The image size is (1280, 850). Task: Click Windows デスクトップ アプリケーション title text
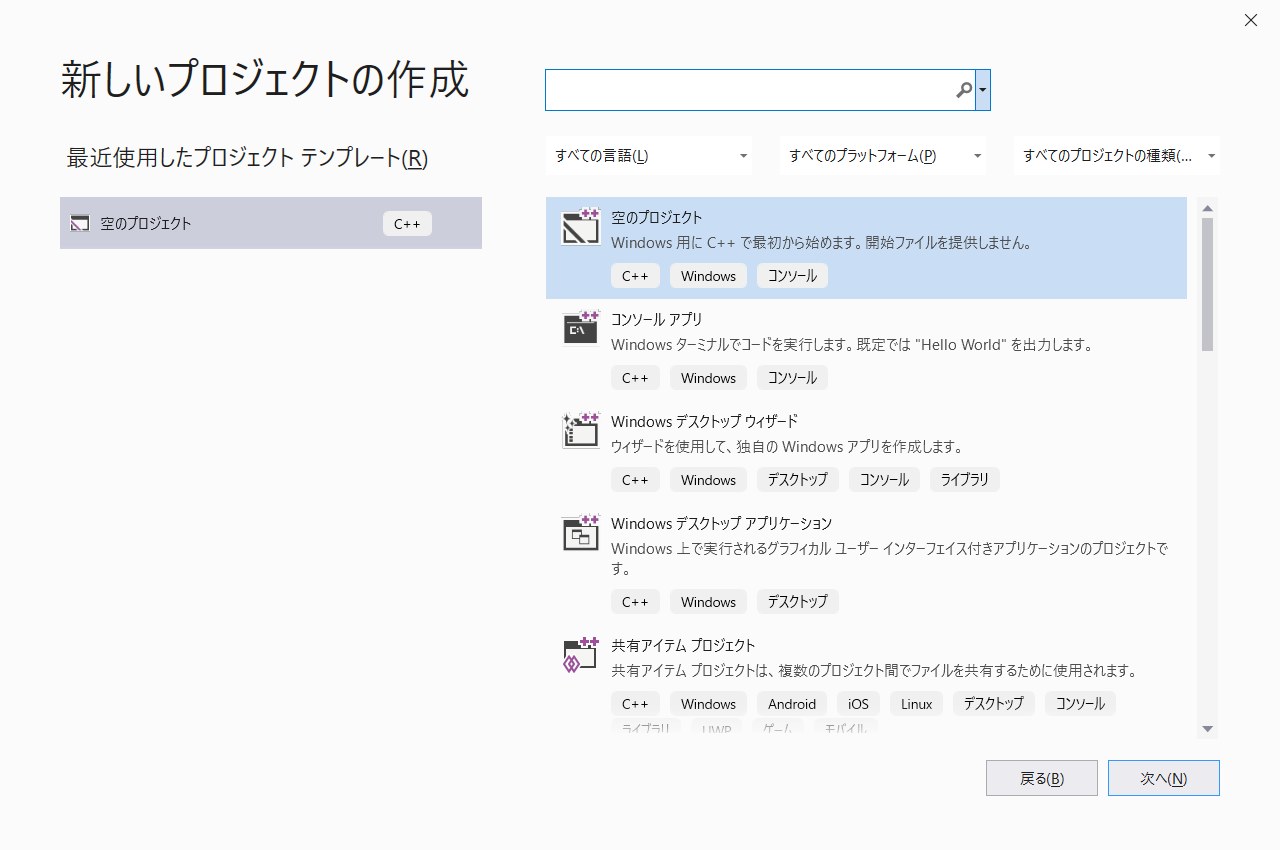click(x=721, y=523)
